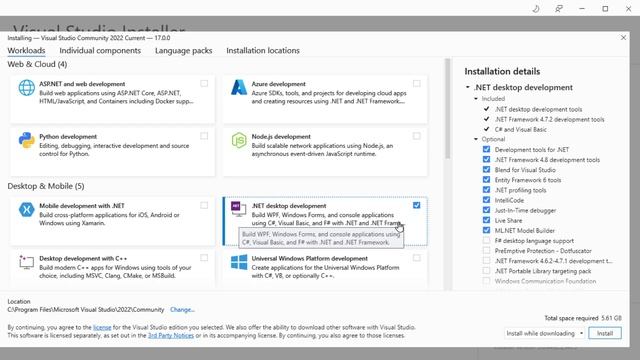Uncheck Live Share optional component
Screen dimensions: 640x360
pos(486,220)
